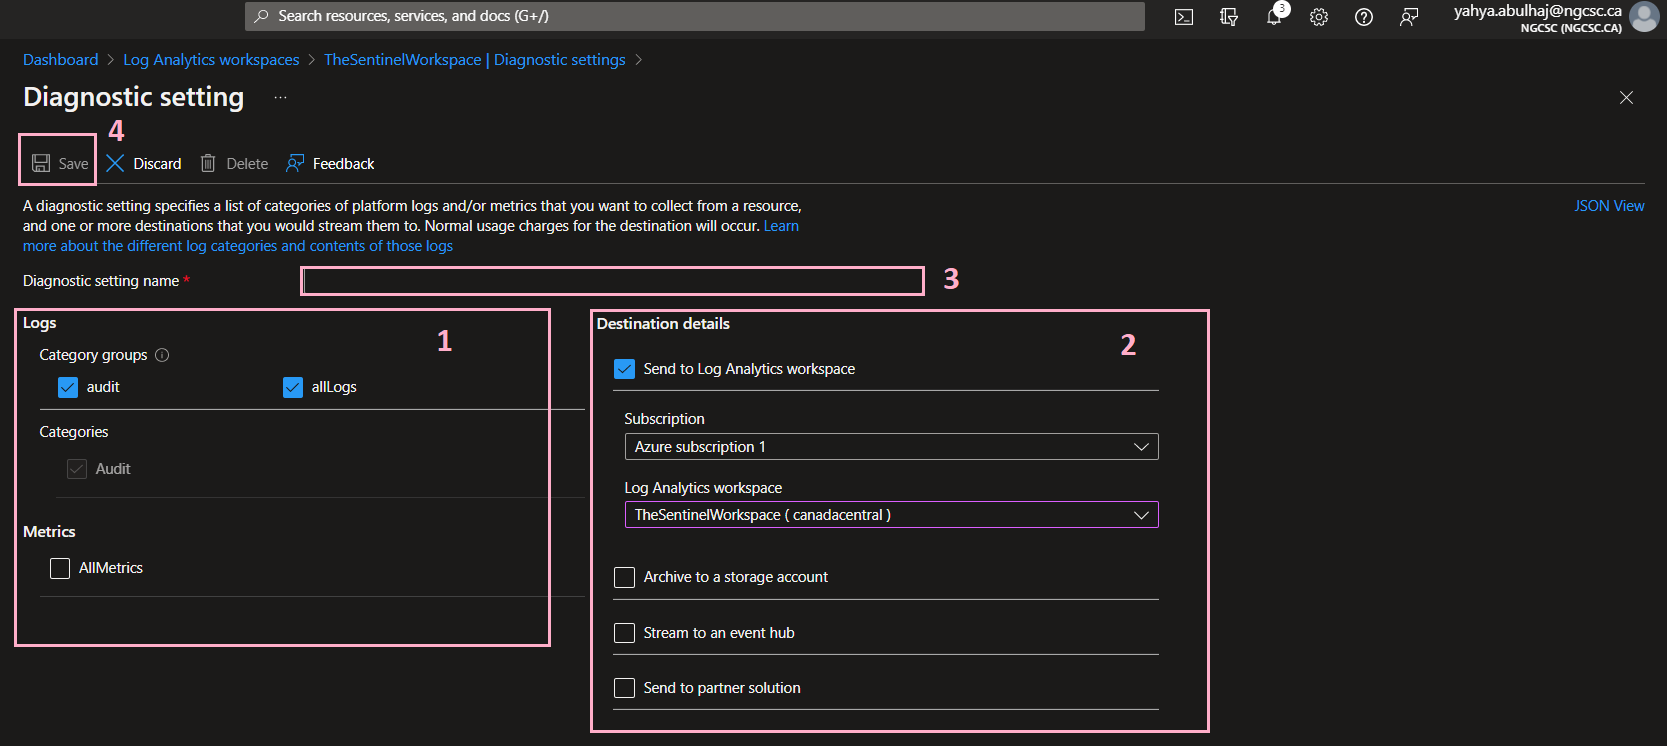
Task: Click the toolbar Feedback person icon
Action: point(295,163)
